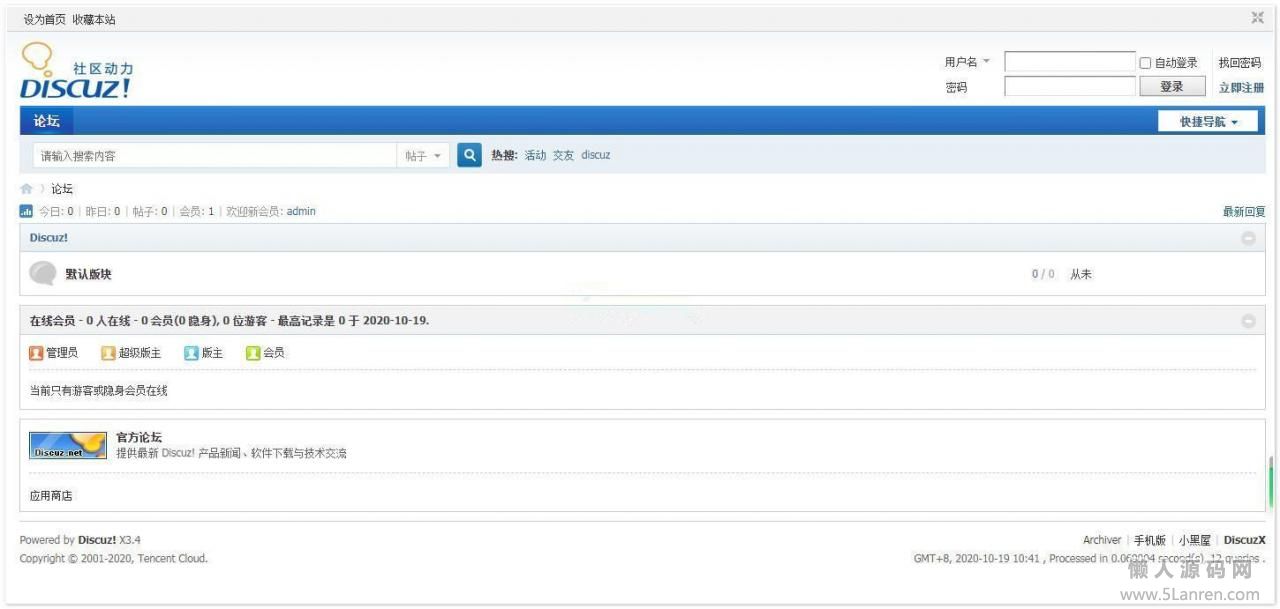Click the new member link admin
The image size is (1280, 609).
tap(301, 211)
